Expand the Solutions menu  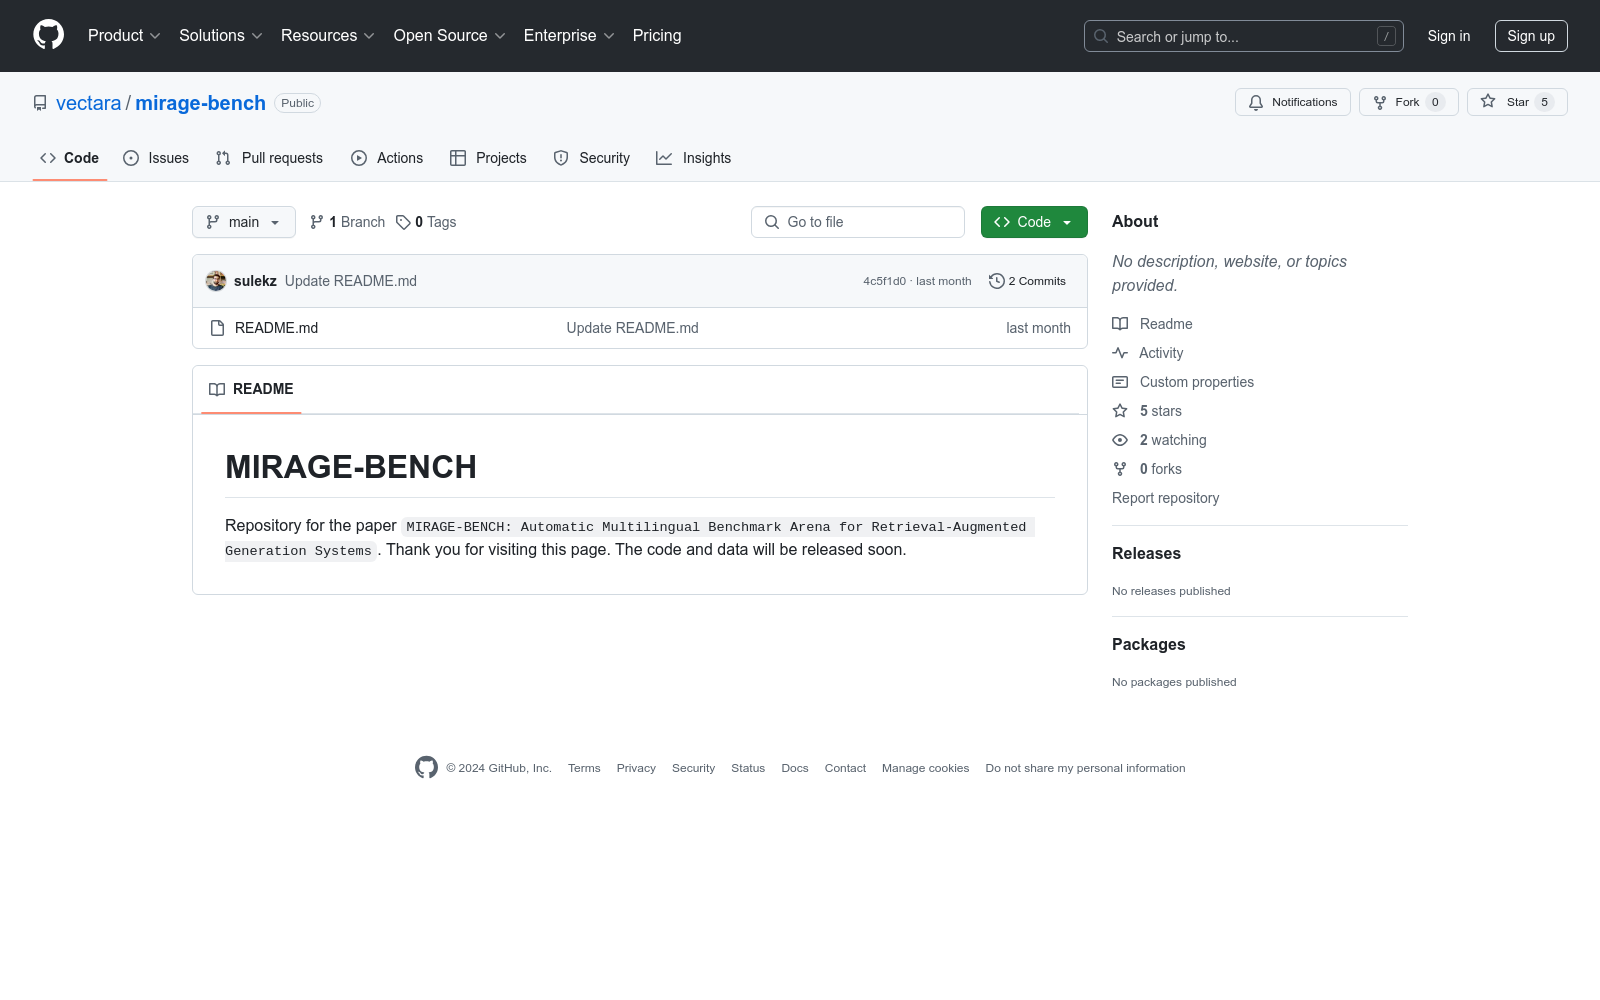[221, 35]
